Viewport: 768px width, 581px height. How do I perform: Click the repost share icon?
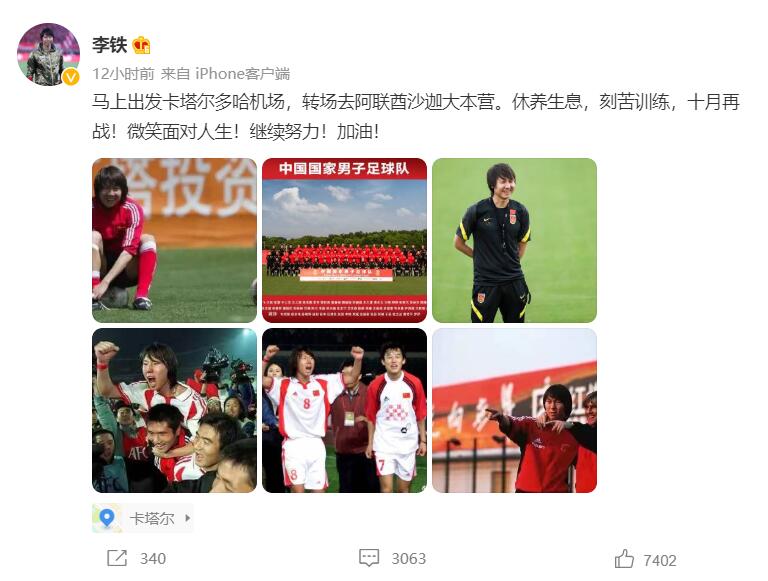click(117, 558)
